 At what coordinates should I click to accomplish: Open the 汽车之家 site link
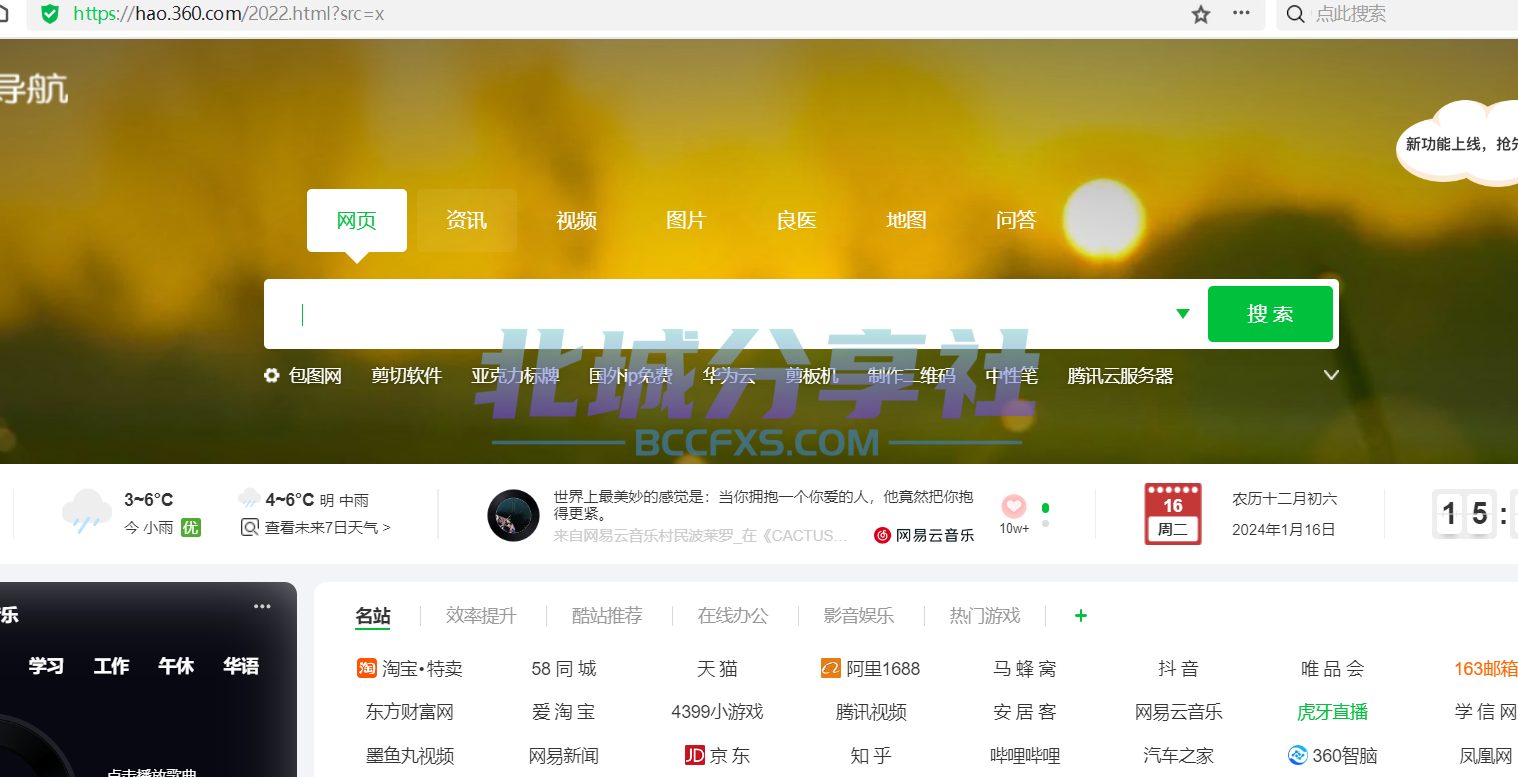point(1178,755)
